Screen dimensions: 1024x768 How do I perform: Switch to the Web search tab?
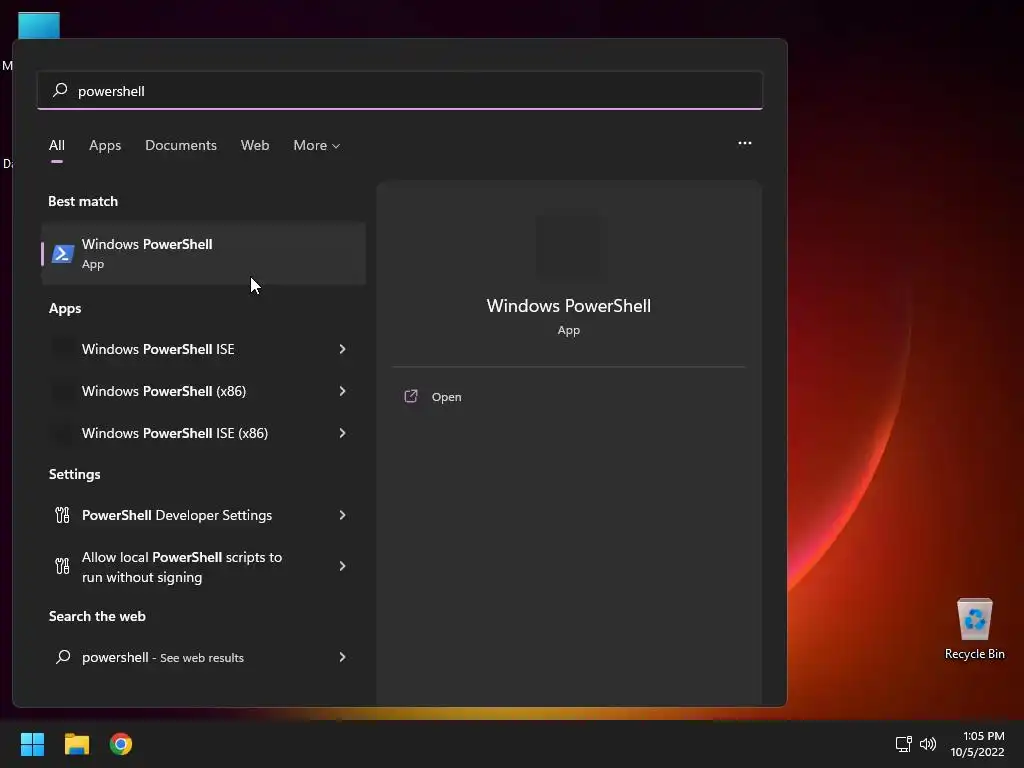pos(255,145)
